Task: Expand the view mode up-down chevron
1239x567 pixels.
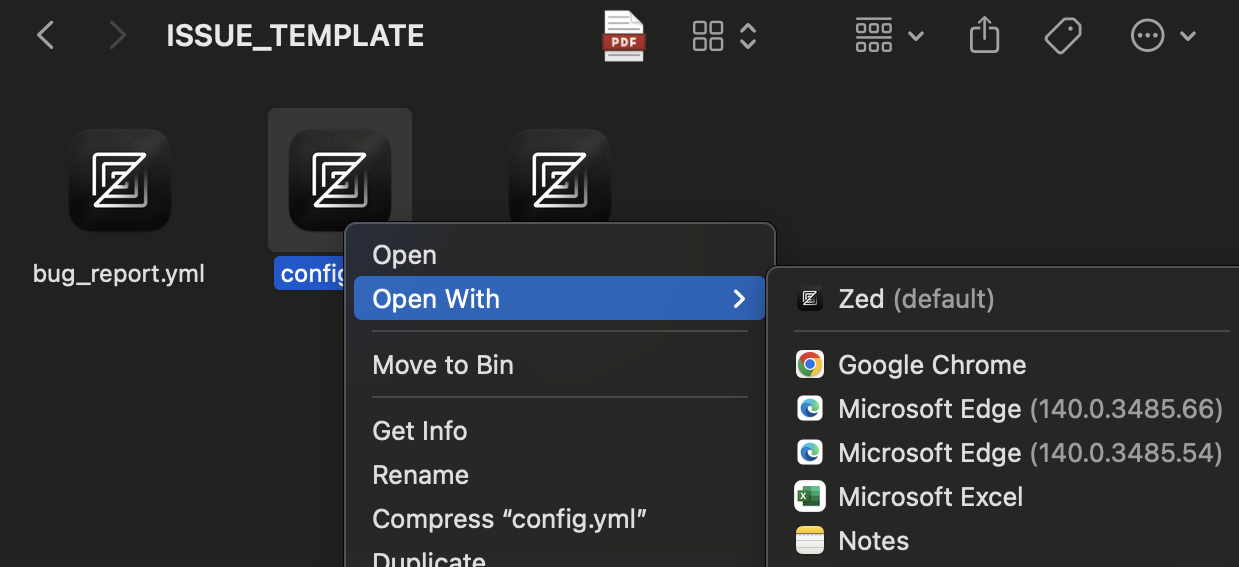Action: tap(748, 36)
